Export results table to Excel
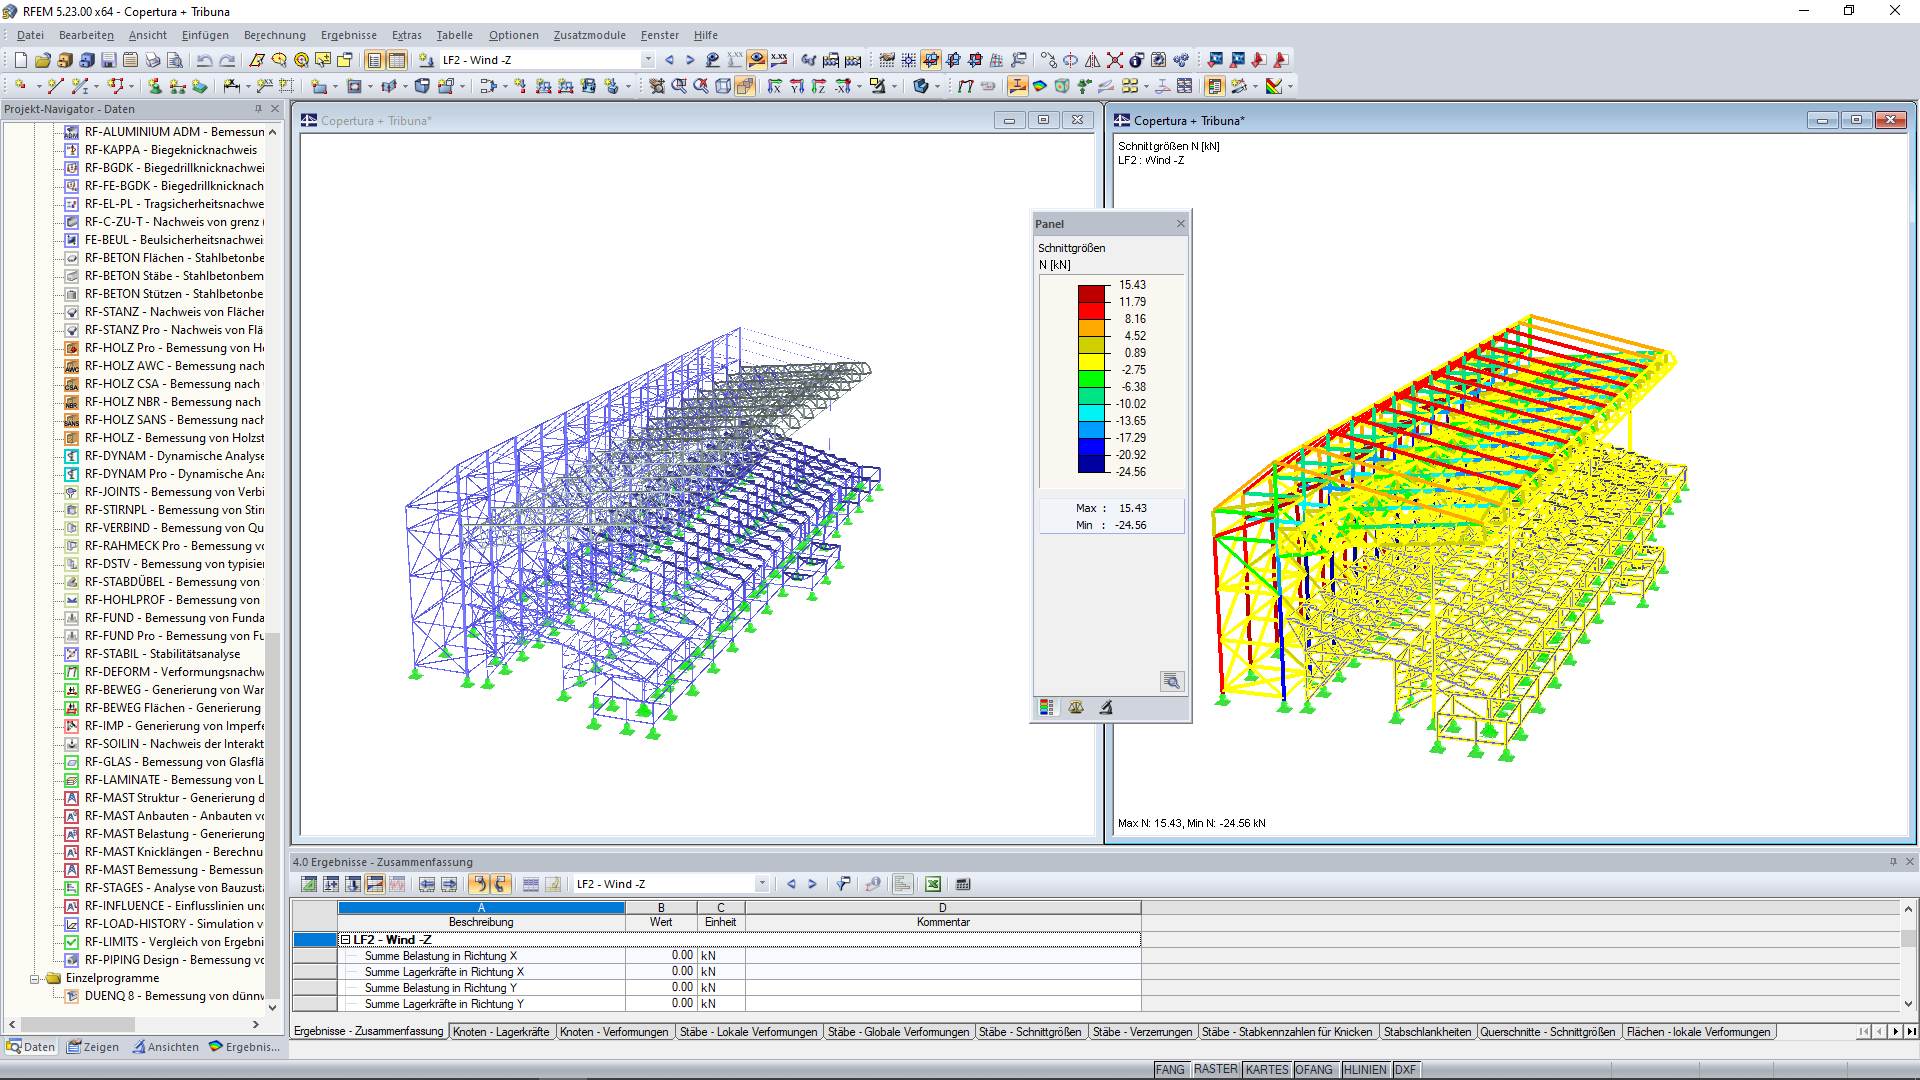The height and width of the screenshot is (1080, 1920). [x=932, y=884]
